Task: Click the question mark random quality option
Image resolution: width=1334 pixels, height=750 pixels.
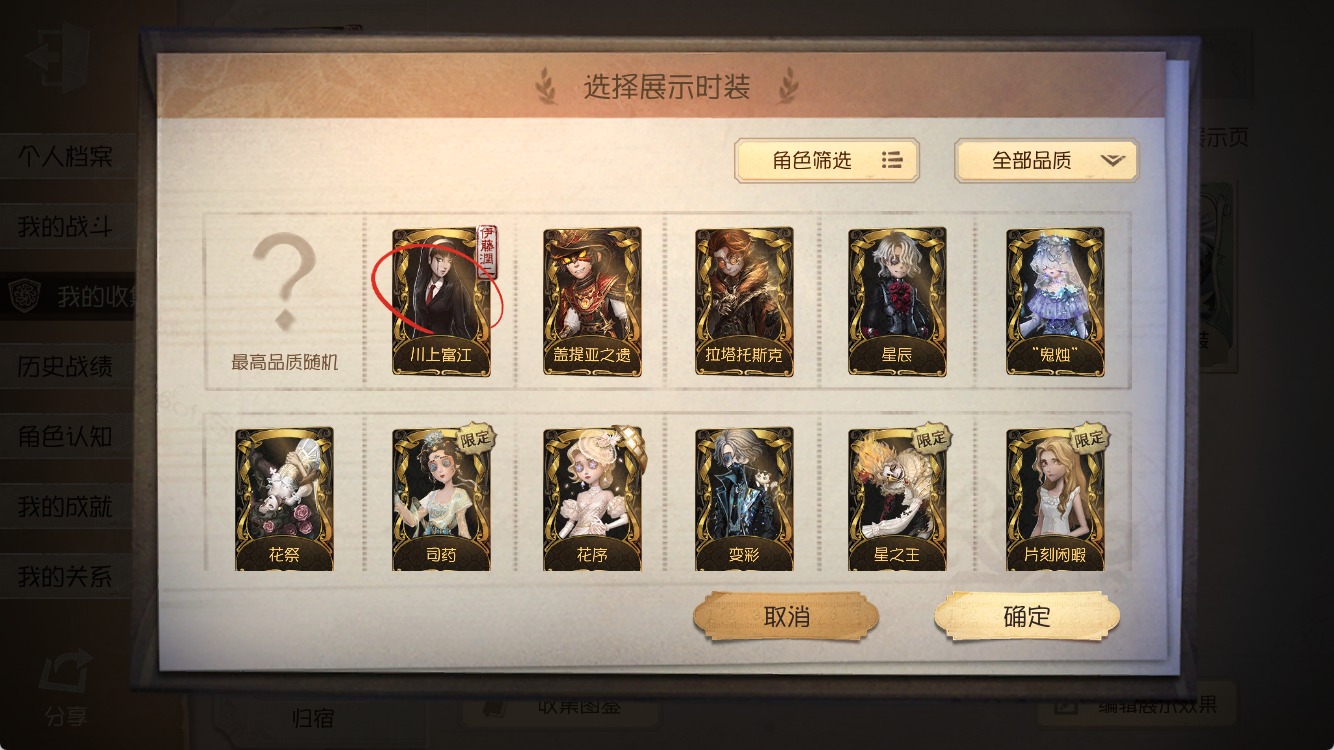Action: [x=284, y=301]
